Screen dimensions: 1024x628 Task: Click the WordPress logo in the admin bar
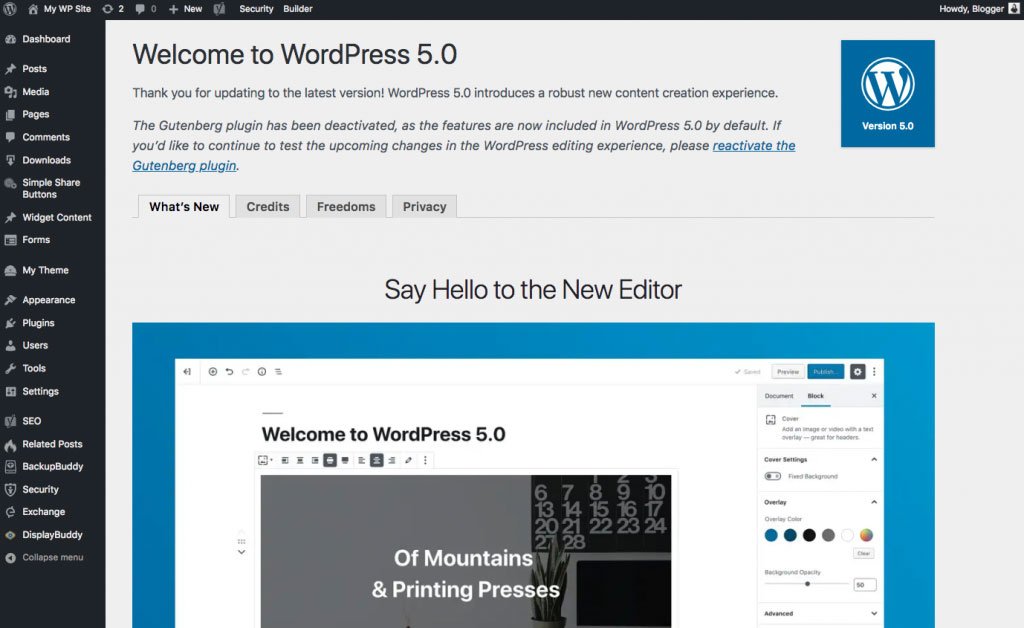(x=10, y=9)
